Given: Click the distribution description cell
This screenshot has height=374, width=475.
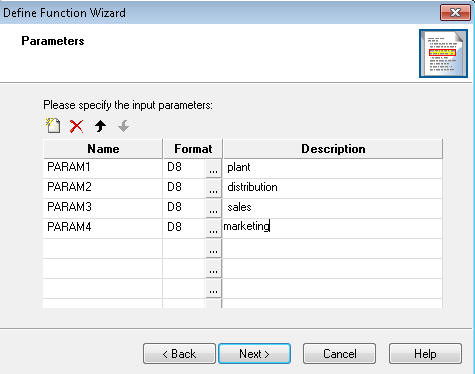Looking at the screenshot, I should (332, 188).
